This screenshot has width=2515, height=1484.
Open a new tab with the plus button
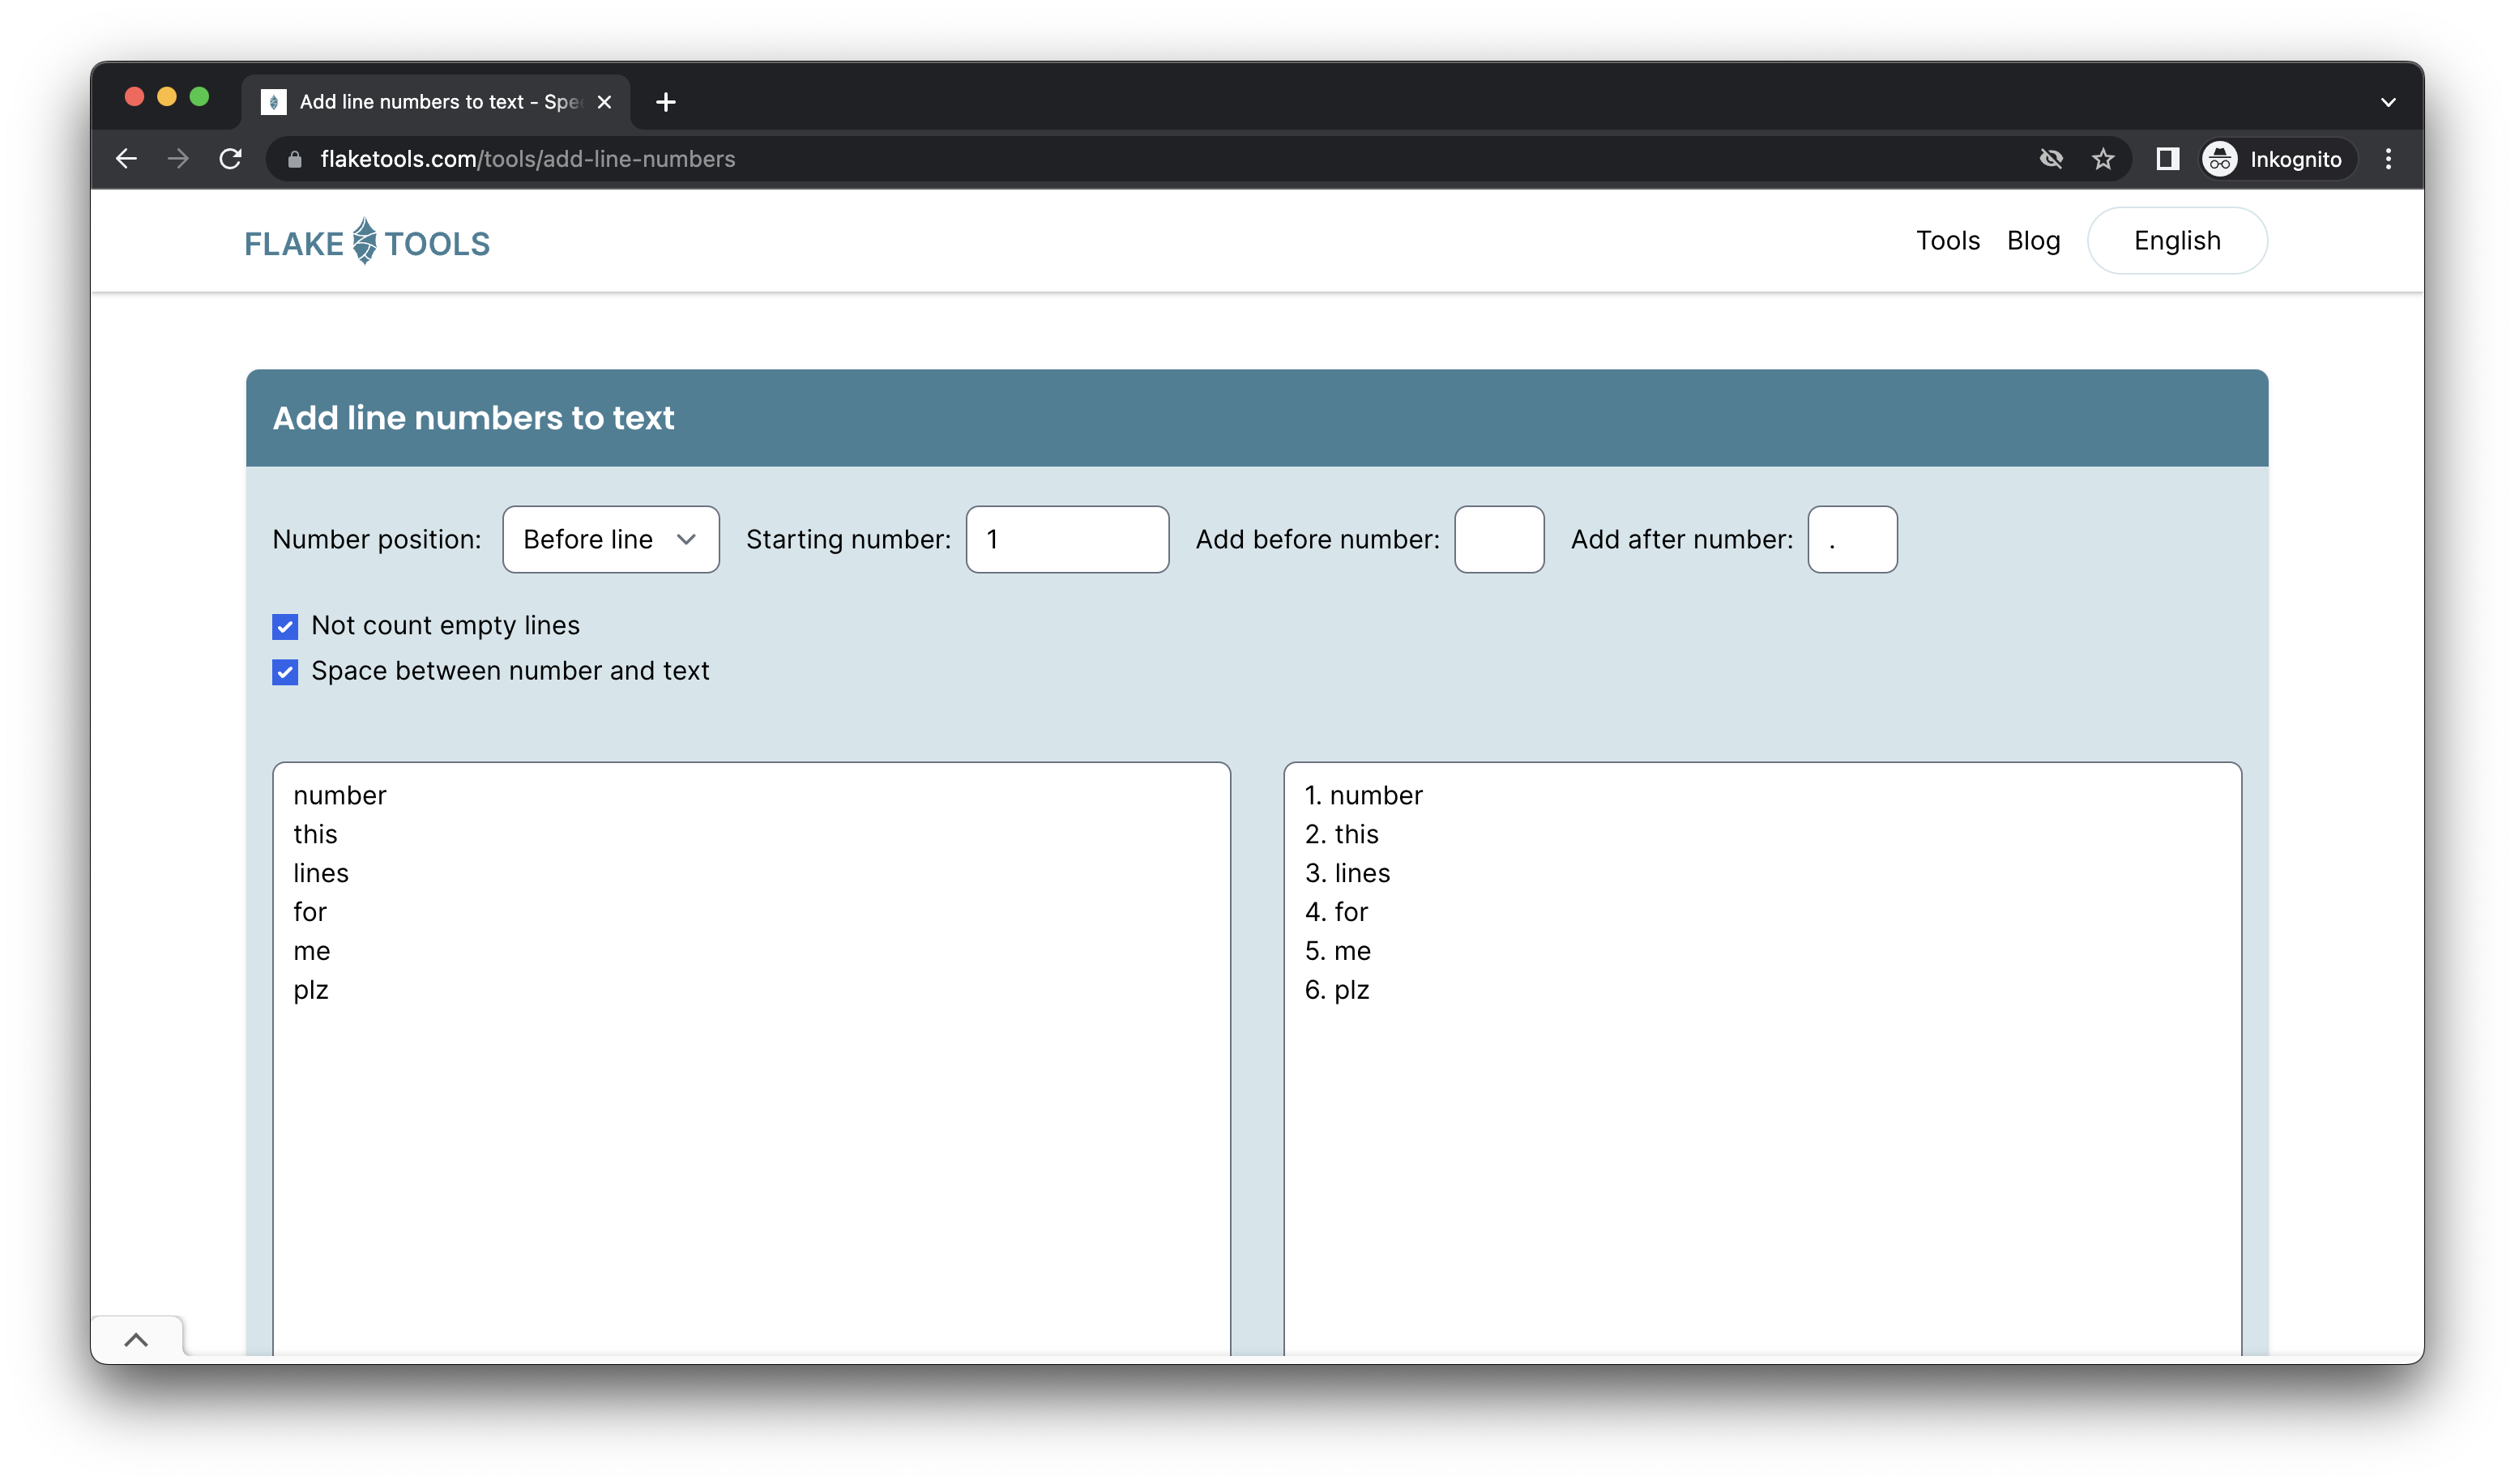666,102
